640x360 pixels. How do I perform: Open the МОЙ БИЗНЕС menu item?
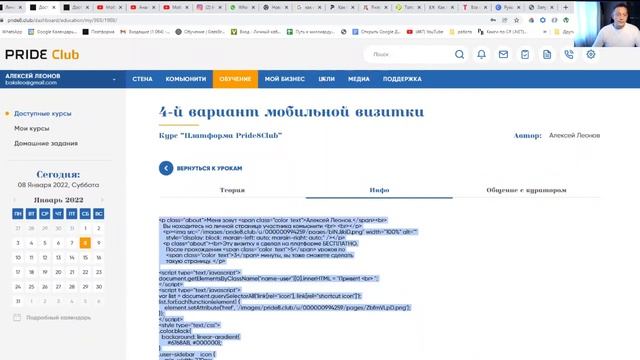[x=284, y=79]
